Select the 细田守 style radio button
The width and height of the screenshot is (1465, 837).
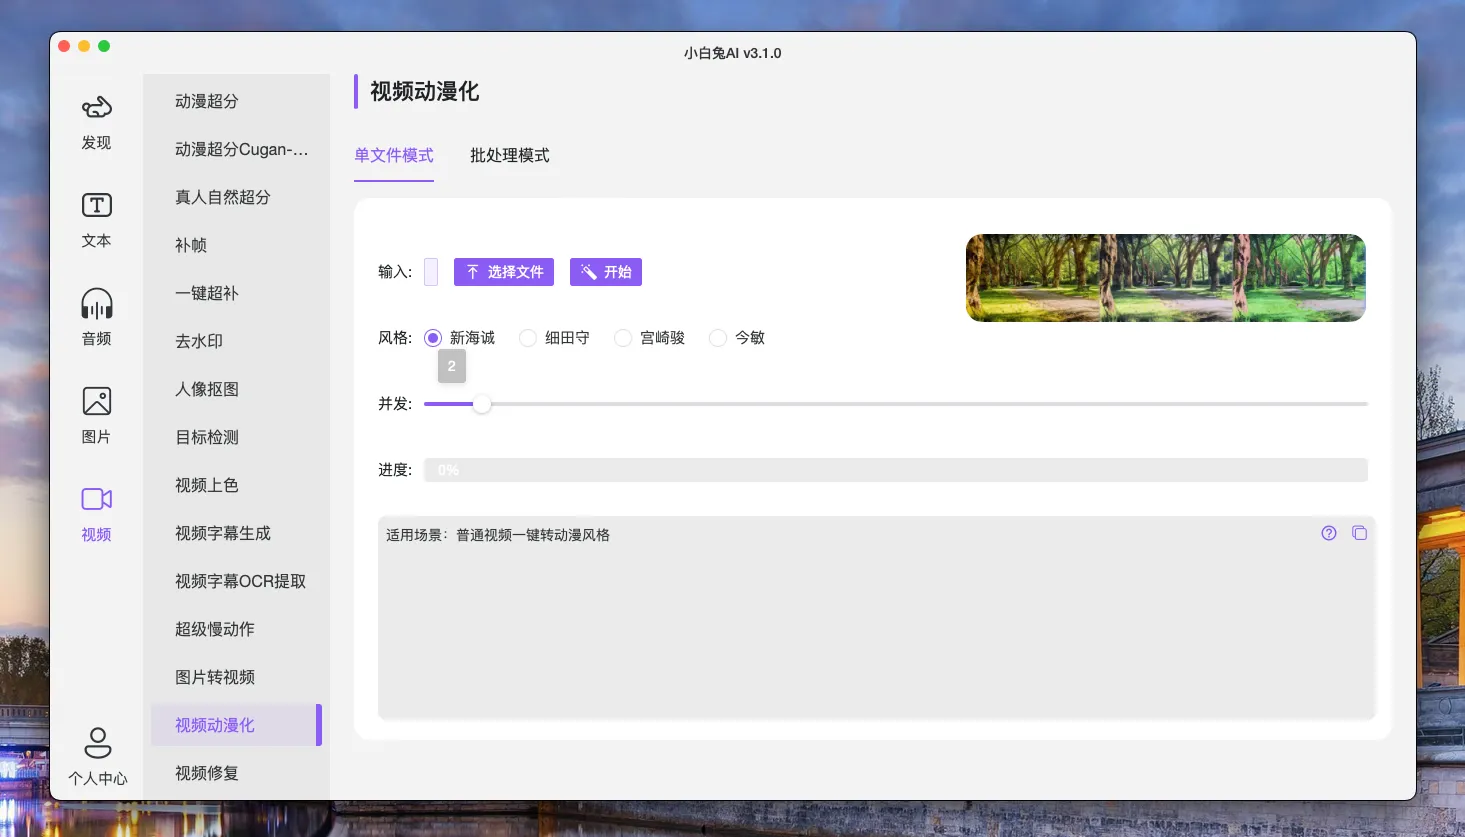(x=528, y=338)
